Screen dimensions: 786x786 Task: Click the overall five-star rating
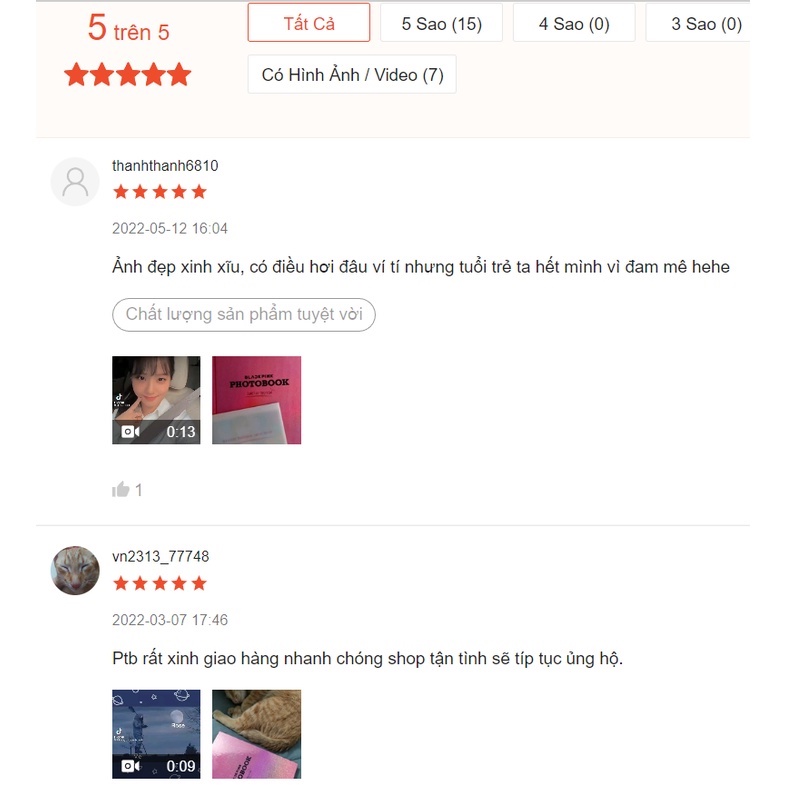[x=127, y=75]
